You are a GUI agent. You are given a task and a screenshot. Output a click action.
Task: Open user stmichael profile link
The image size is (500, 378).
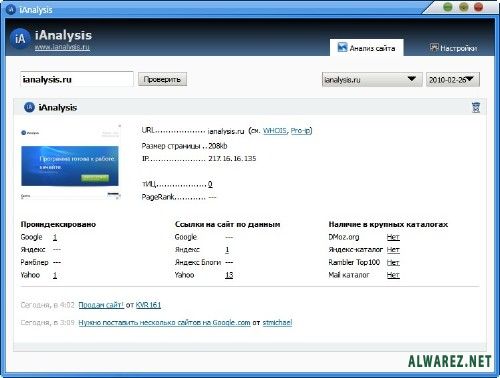click(x=277, y=322)
